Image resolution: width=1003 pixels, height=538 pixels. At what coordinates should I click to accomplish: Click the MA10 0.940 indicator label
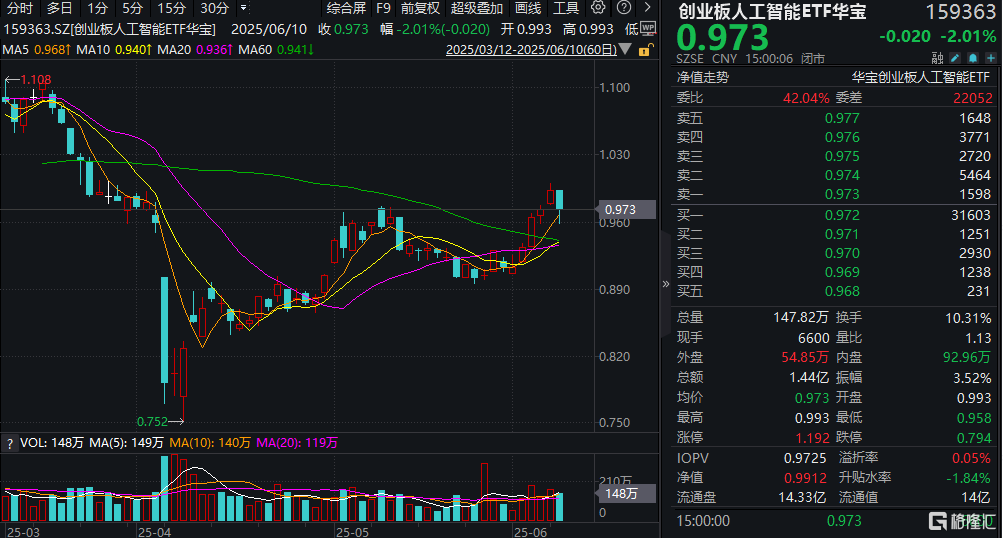pyautogui.click(x=114, y=49)
